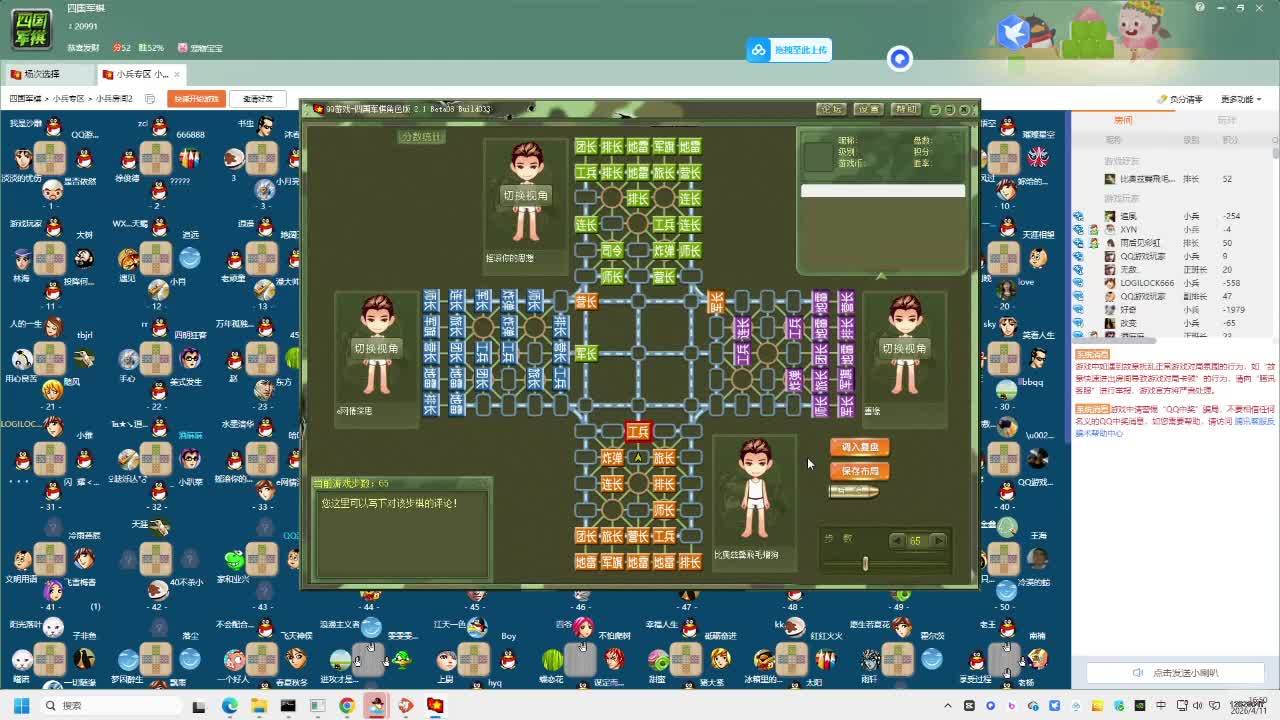Image resolution: width=1280 pixels, height=720 pixels.
Task: Click the bullet icon below 保存布局
Action: tap(854, 492)
